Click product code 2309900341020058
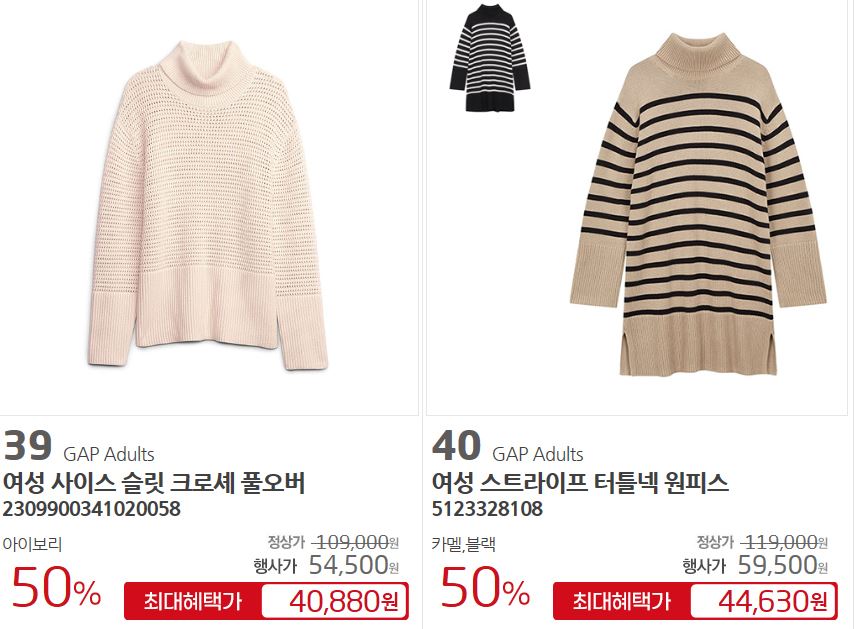This screenshot has width=854, height=629. (92, 509)
